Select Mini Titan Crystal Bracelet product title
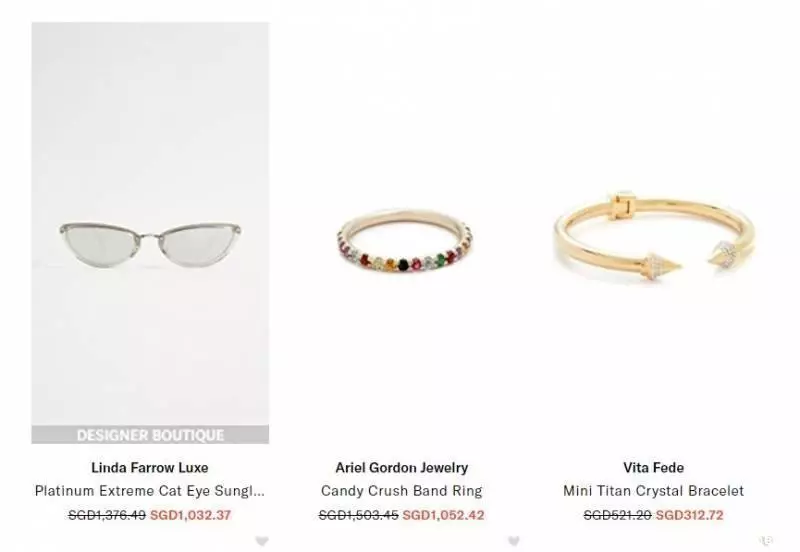The height and width of the screenshot is (552, 800). pos(654,491)
